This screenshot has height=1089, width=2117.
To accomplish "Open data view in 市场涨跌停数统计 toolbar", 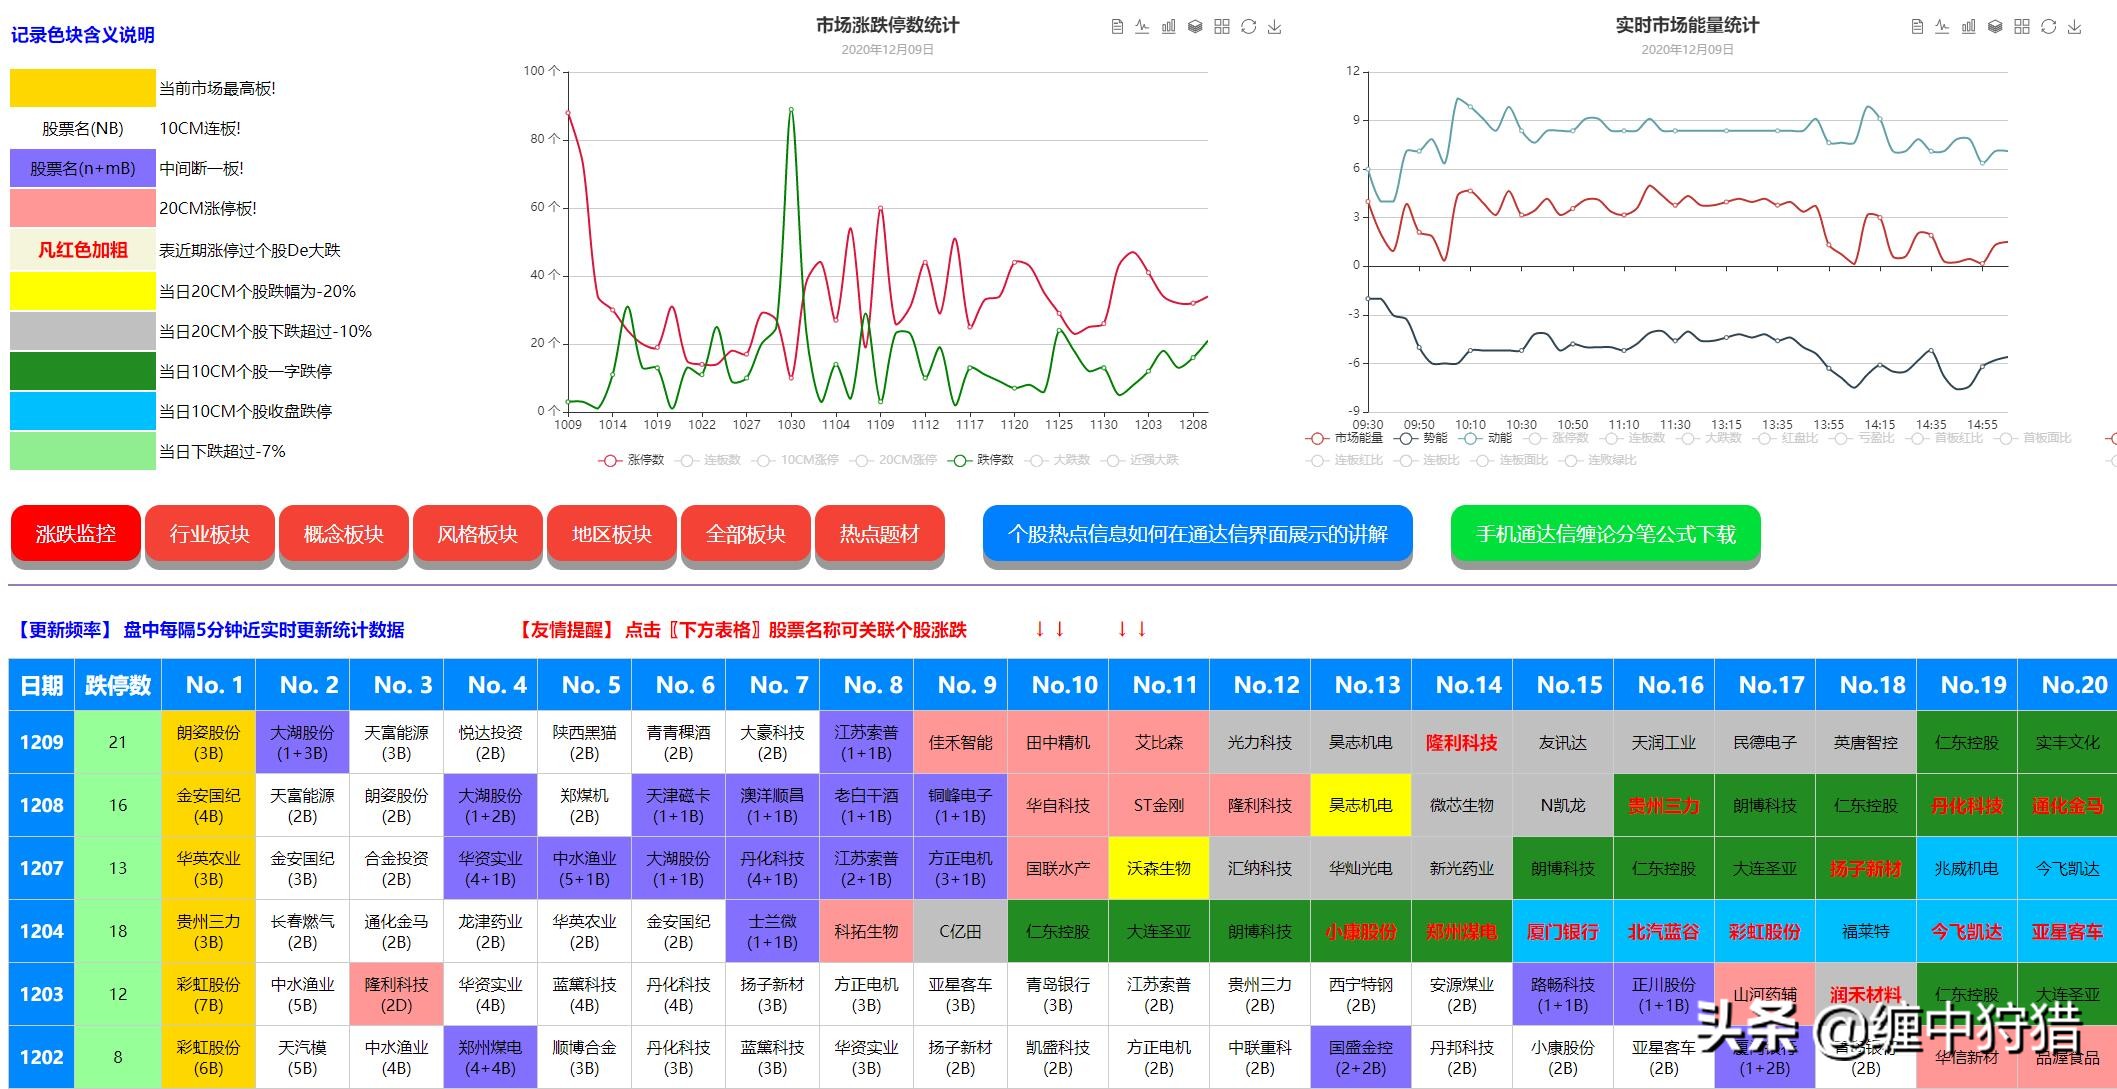I will pos(1117,27).
